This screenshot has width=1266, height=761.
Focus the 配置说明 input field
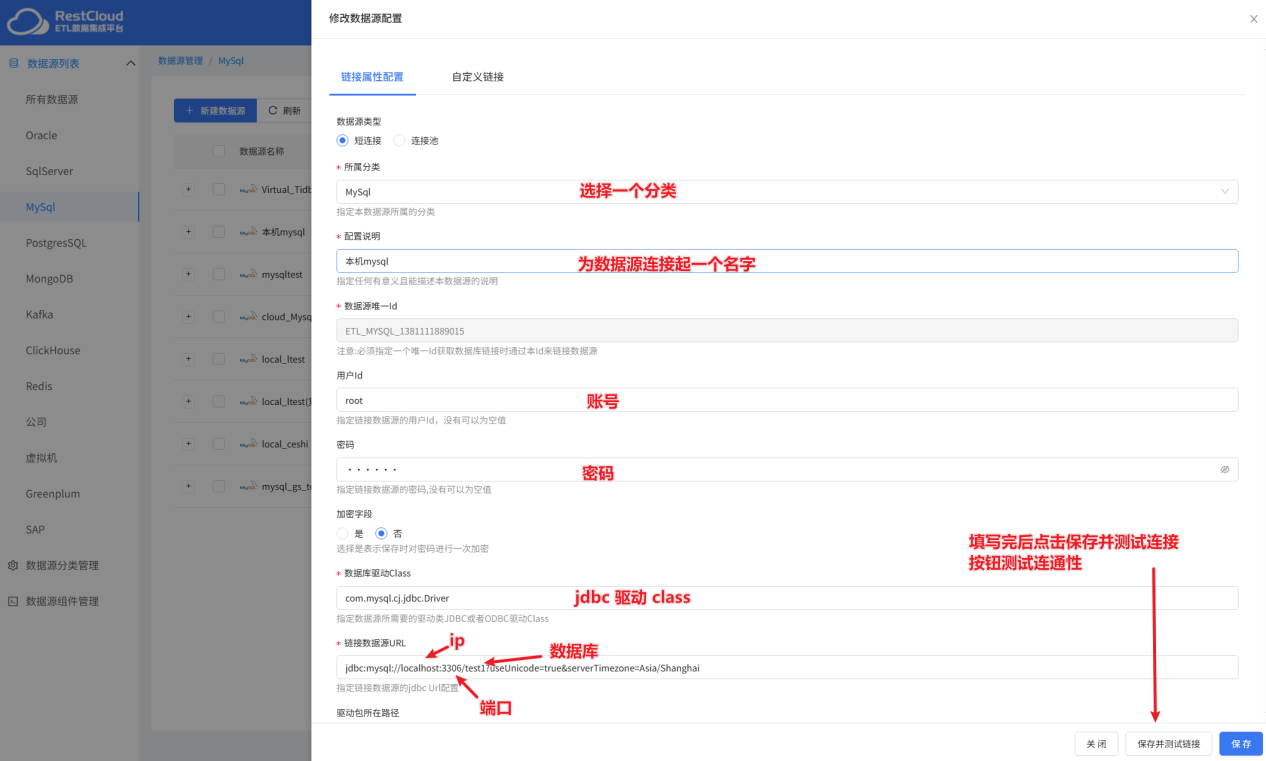point(787,261)
